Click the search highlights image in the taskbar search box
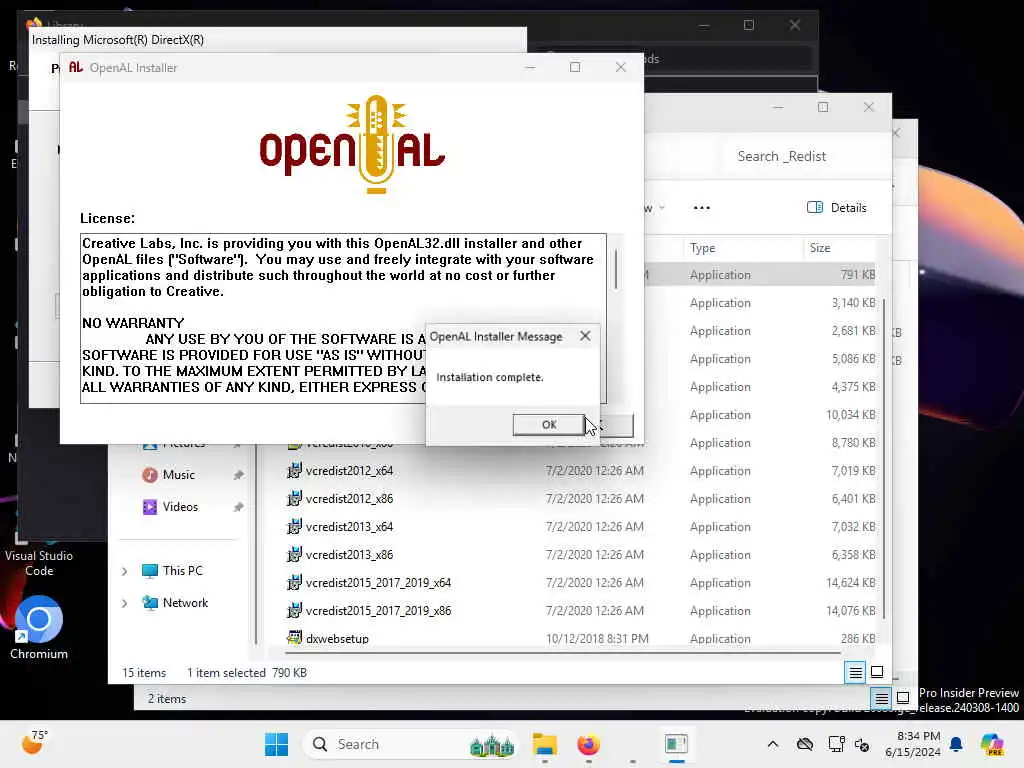 tap(492, 744)
